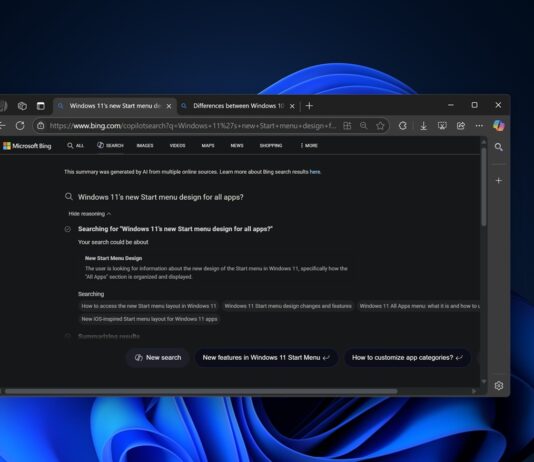Select the ALL search category
Image resolution: width=534 pixels, height=462 pixels.
tap(75, 146)
